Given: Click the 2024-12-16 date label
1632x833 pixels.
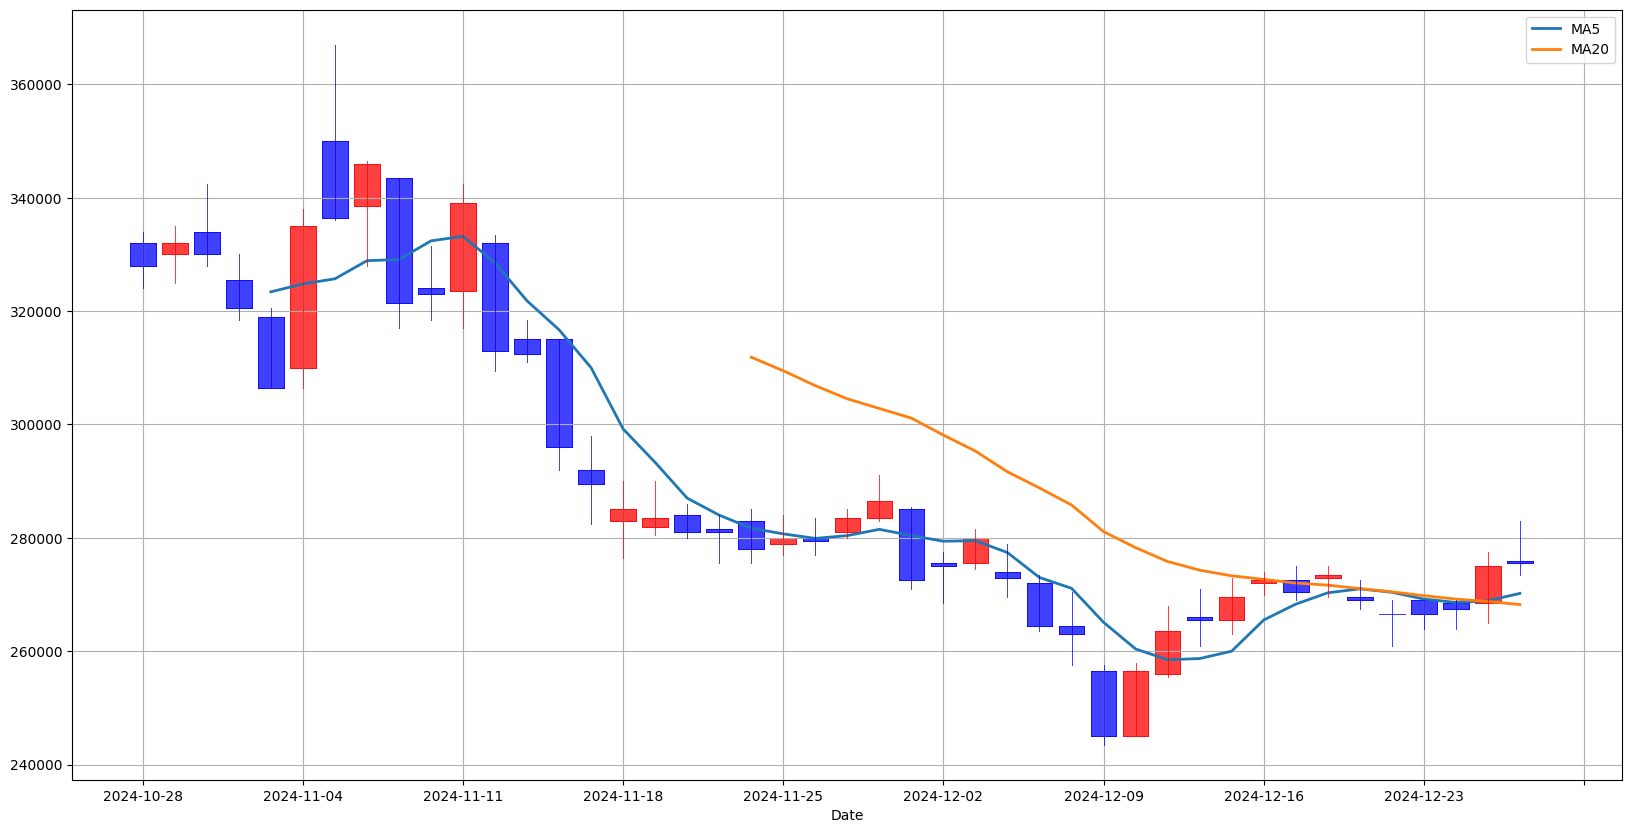Looking at the screenshot, I should [x=1264, y=797].
